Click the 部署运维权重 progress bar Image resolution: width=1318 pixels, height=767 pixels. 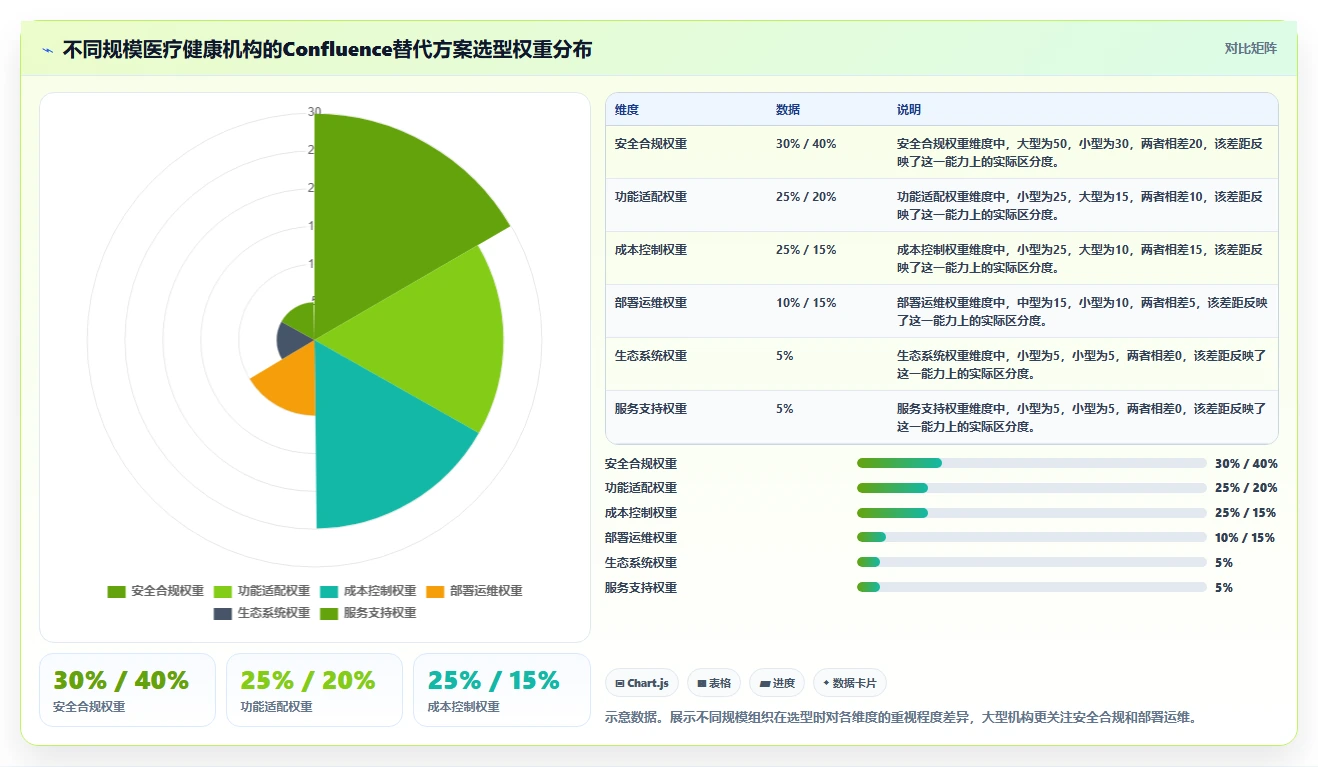[1031, 537]
